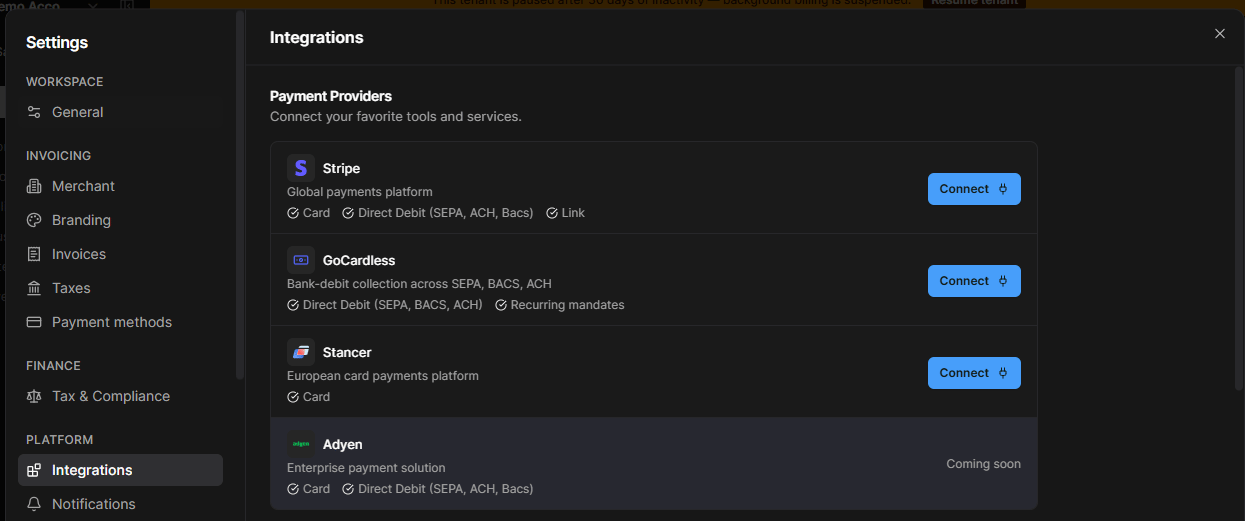Click the Global payments platform description
This screenshot has width=1245, height=521.
[360, 192]
